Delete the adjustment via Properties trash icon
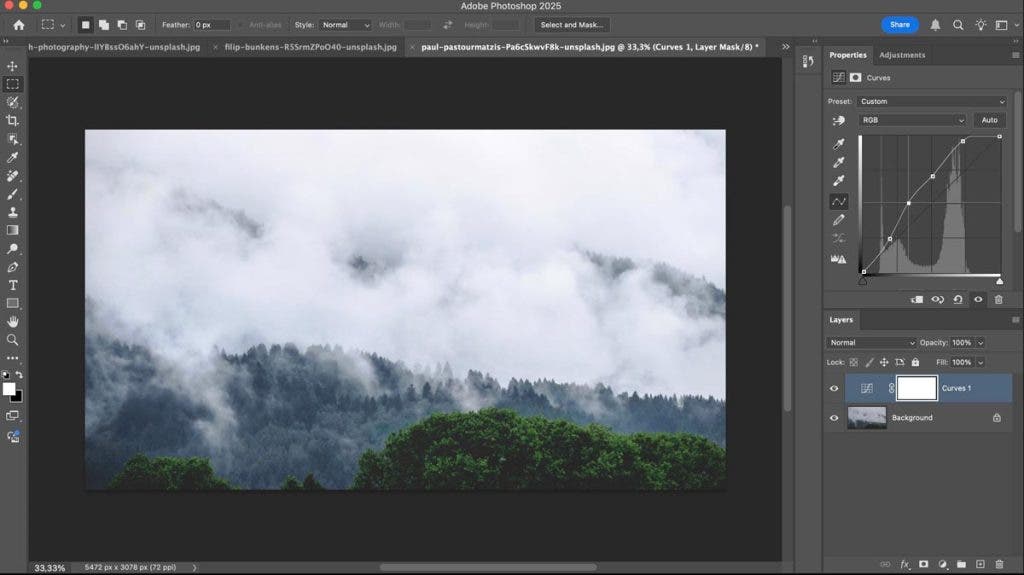The image size is (1024, 575). point(999,299)
